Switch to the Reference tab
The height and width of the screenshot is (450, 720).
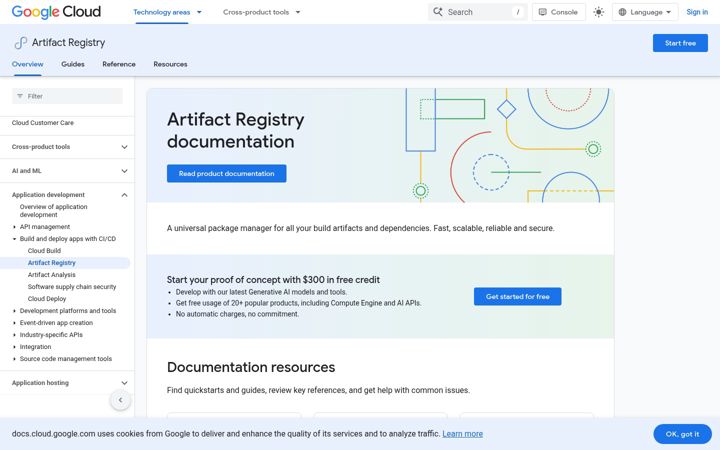119,64
